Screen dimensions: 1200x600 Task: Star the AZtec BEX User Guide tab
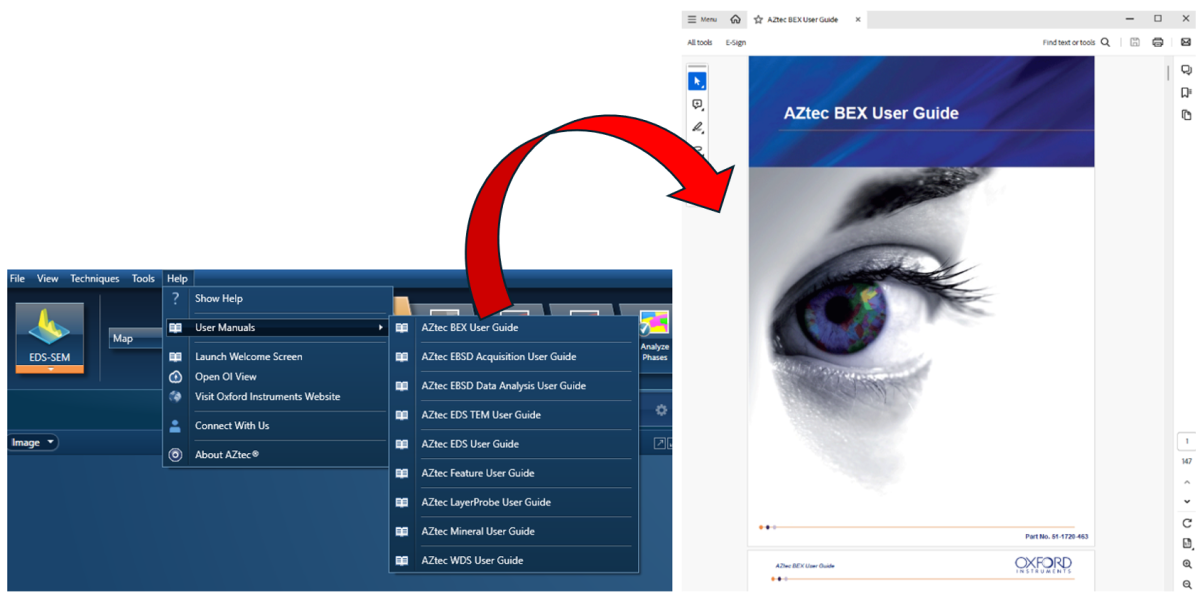click(758, 19)
